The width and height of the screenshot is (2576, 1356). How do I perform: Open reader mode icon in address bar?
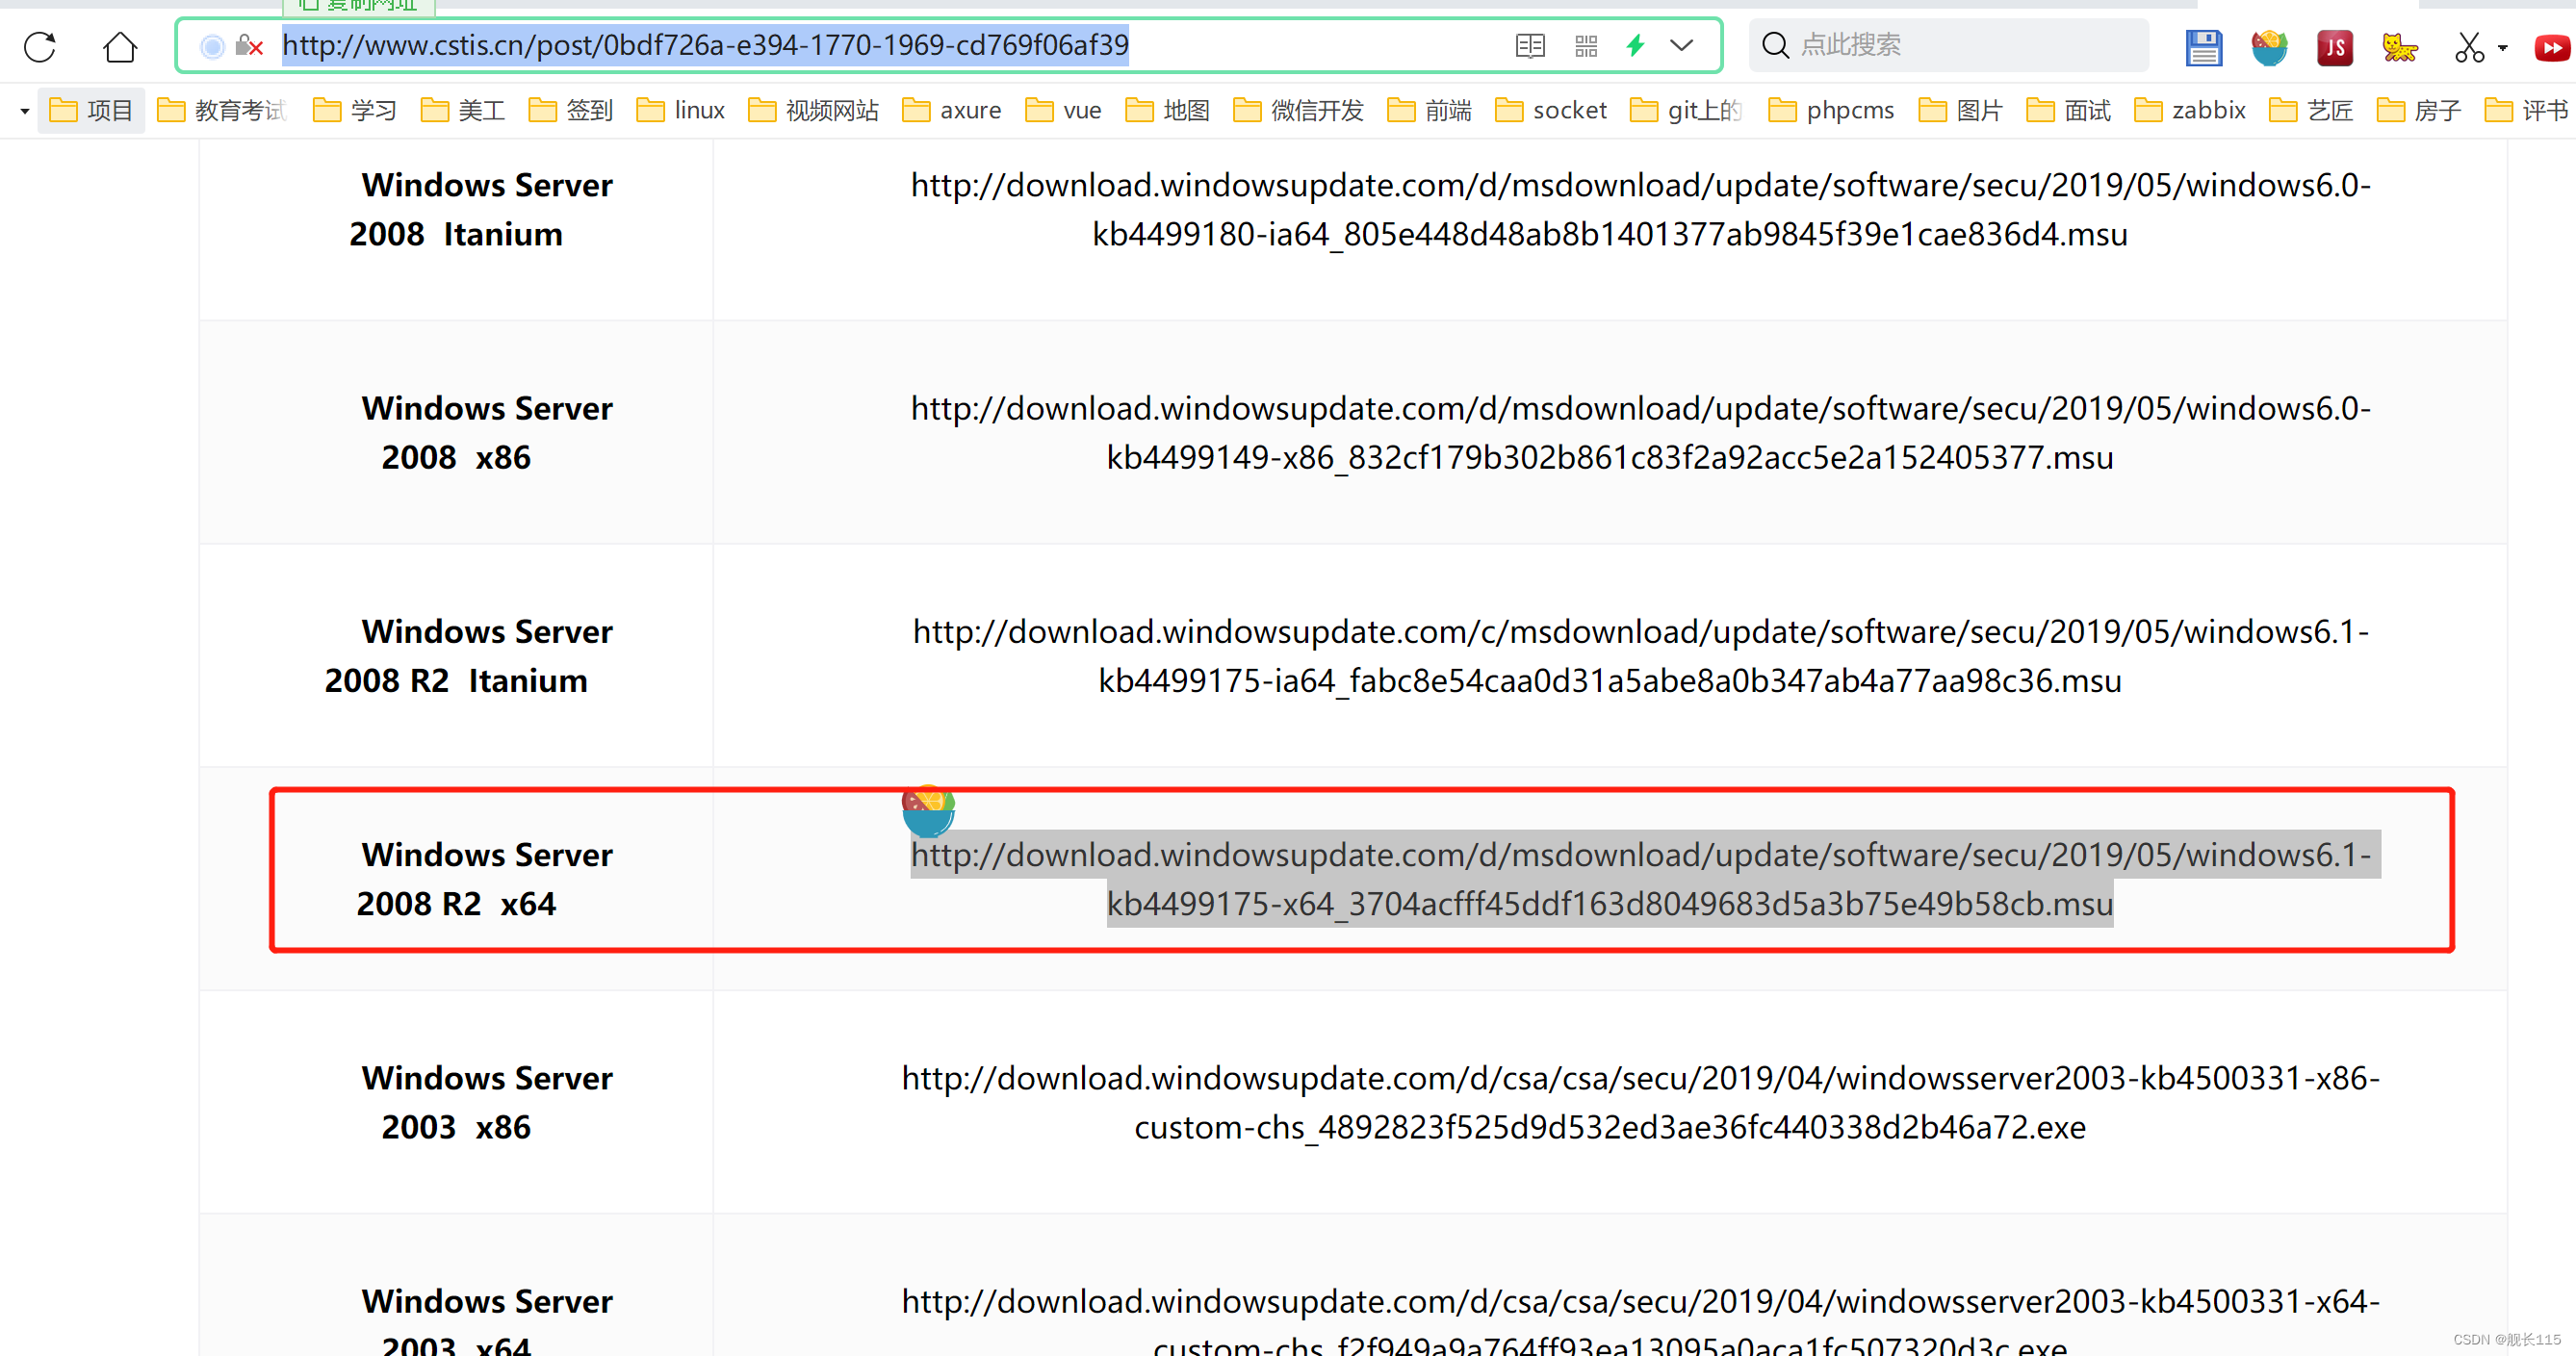pyautogui.click(x=1529, y=46)
